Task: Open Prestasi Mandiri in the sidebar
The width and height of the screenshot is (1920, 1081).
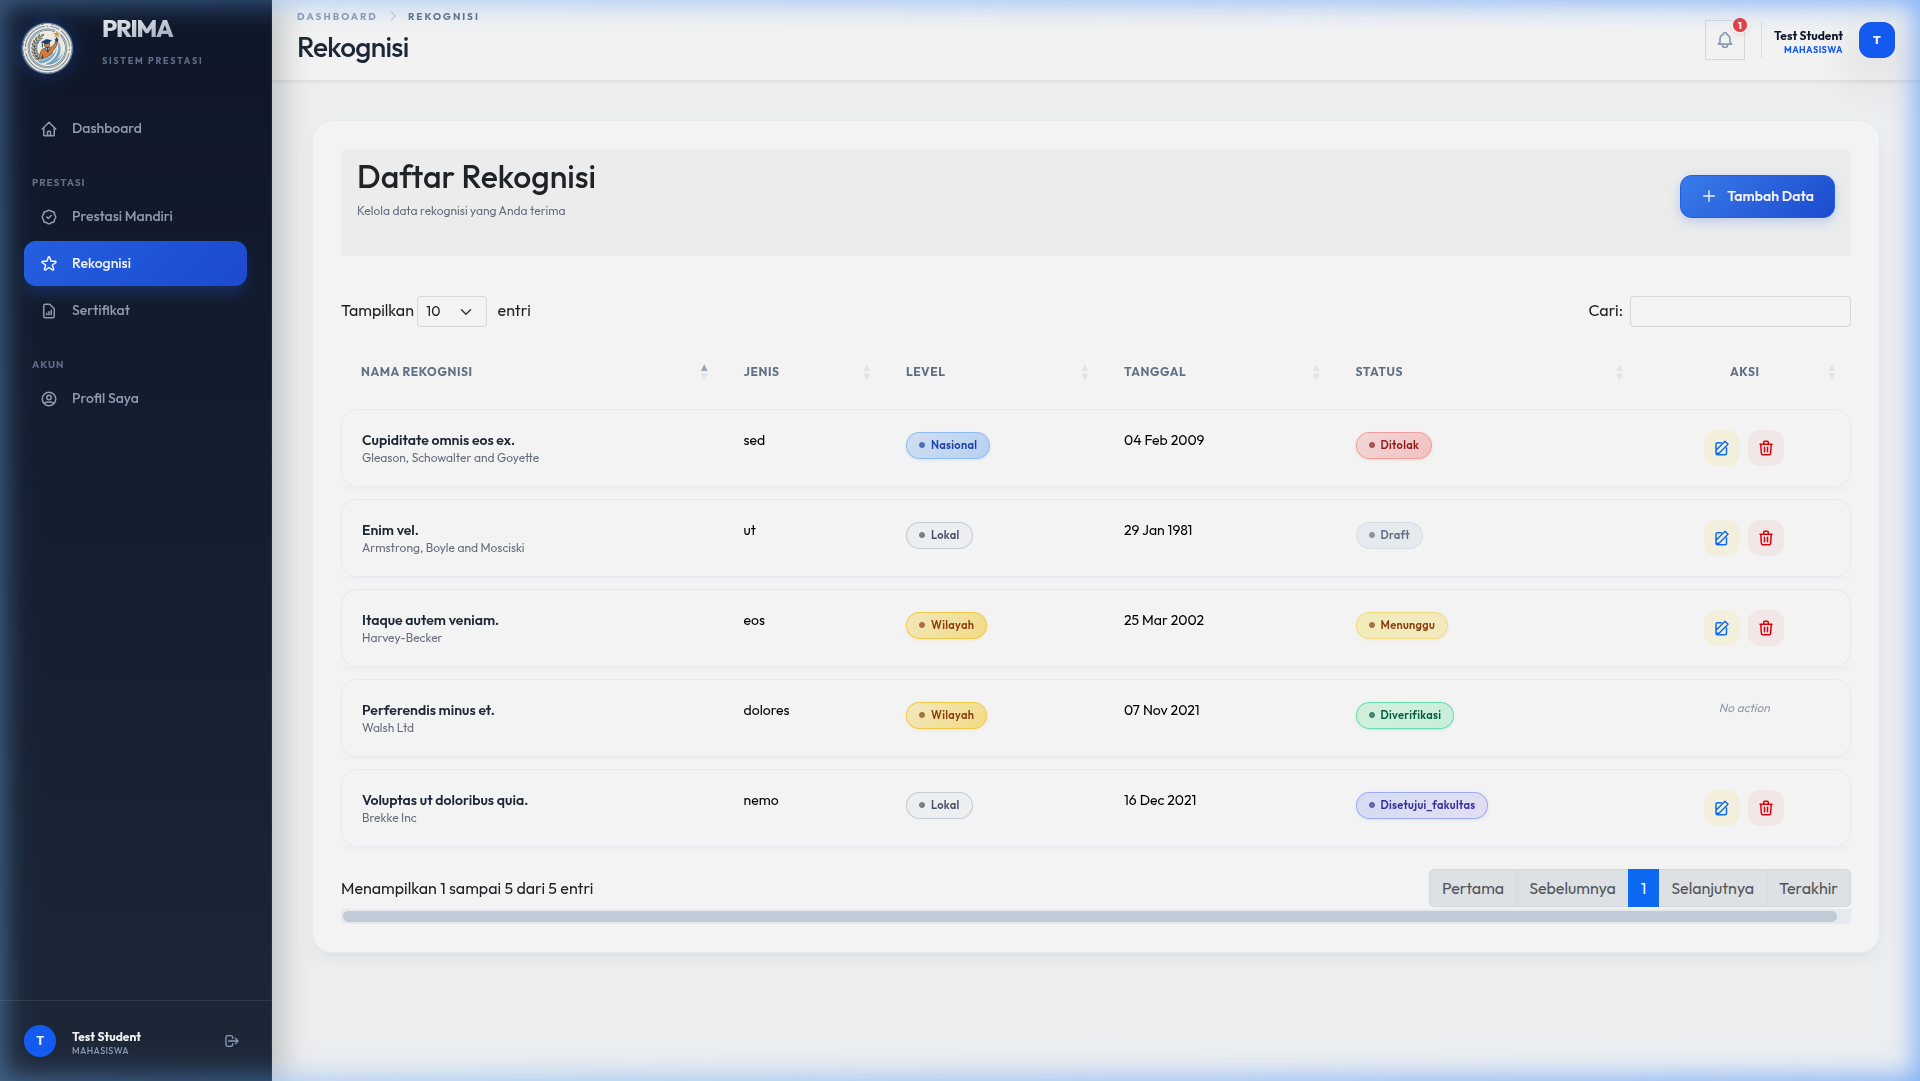Action: pyautogui.click(x=122, y=217)
